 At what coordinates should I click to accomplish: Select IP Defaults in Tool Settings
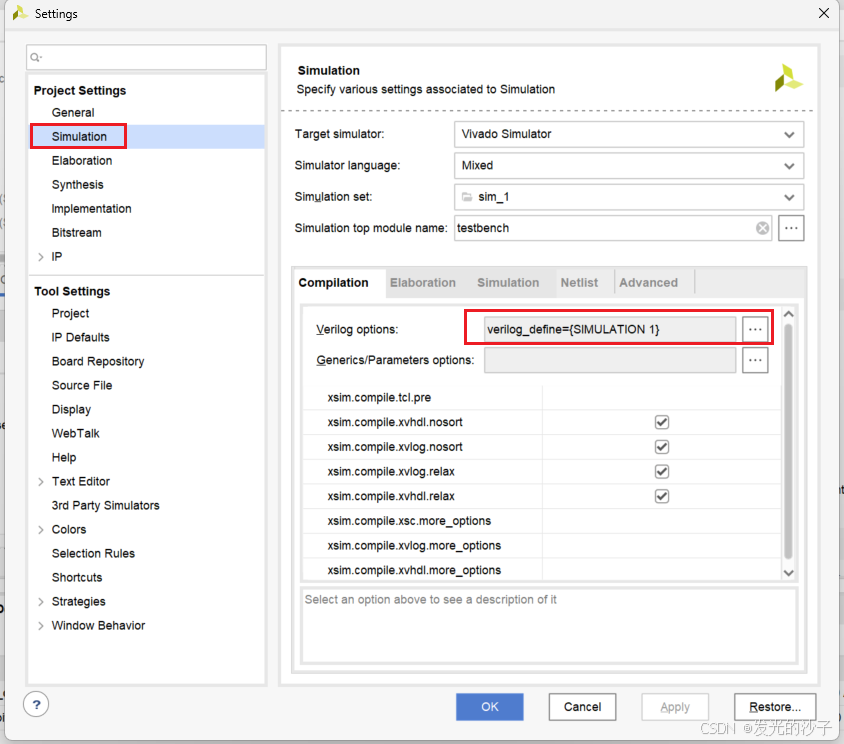[80, 338]
